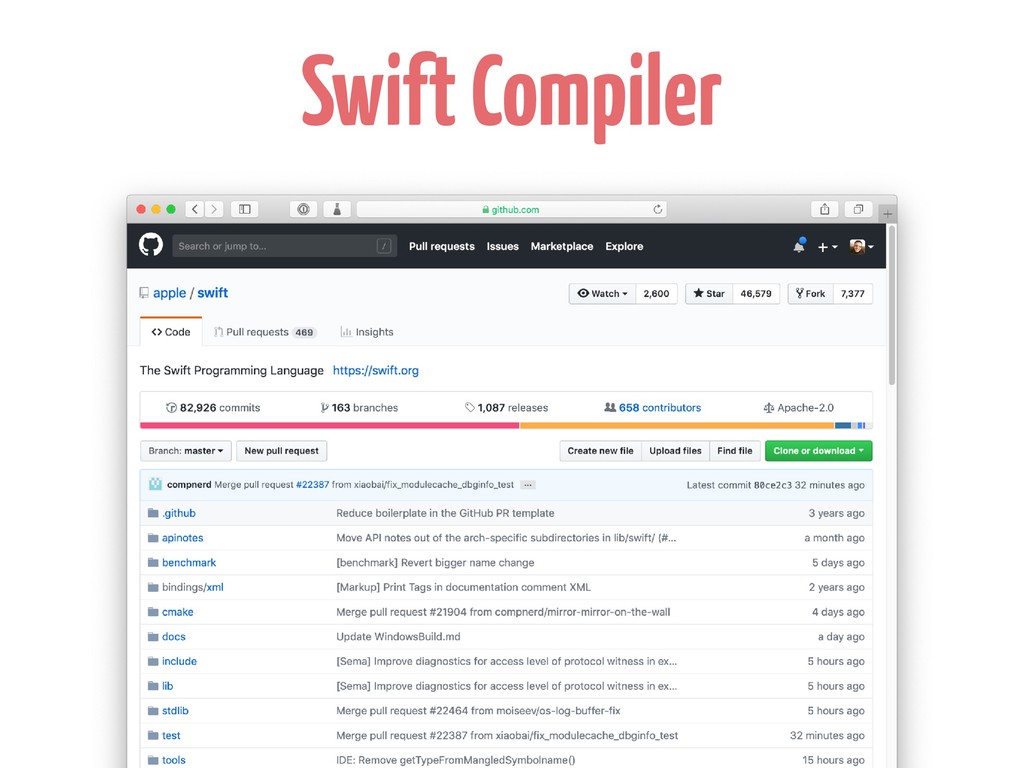Go forward with Safari's forward arrow

[x=214, y=209]
